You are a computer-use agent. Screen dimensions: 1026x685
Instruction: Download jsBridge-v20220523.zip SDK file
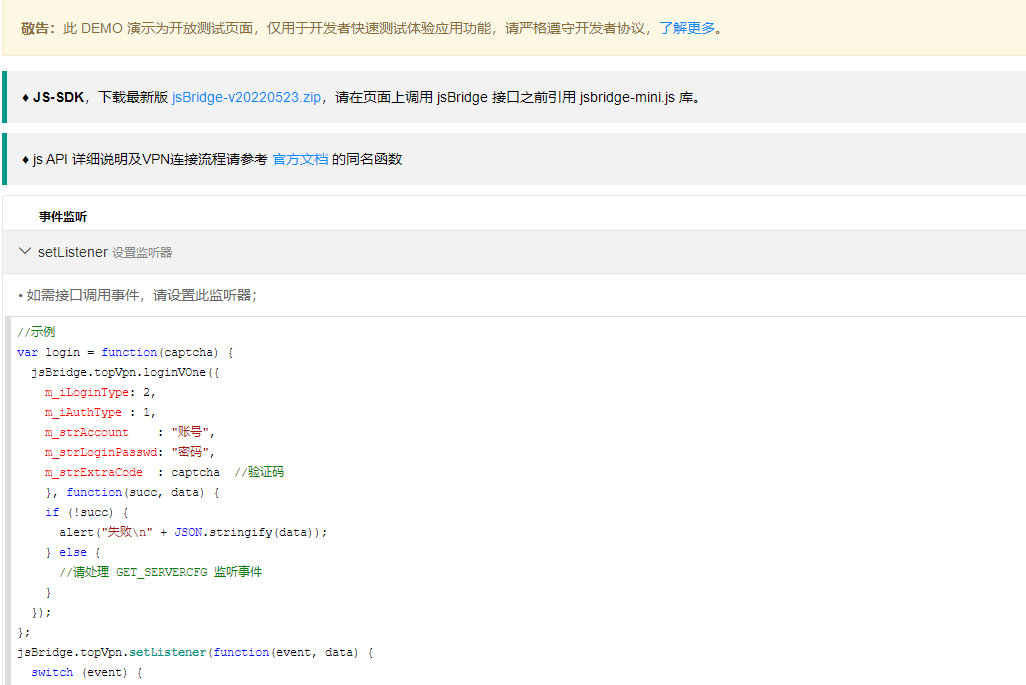tap(246, 97)
